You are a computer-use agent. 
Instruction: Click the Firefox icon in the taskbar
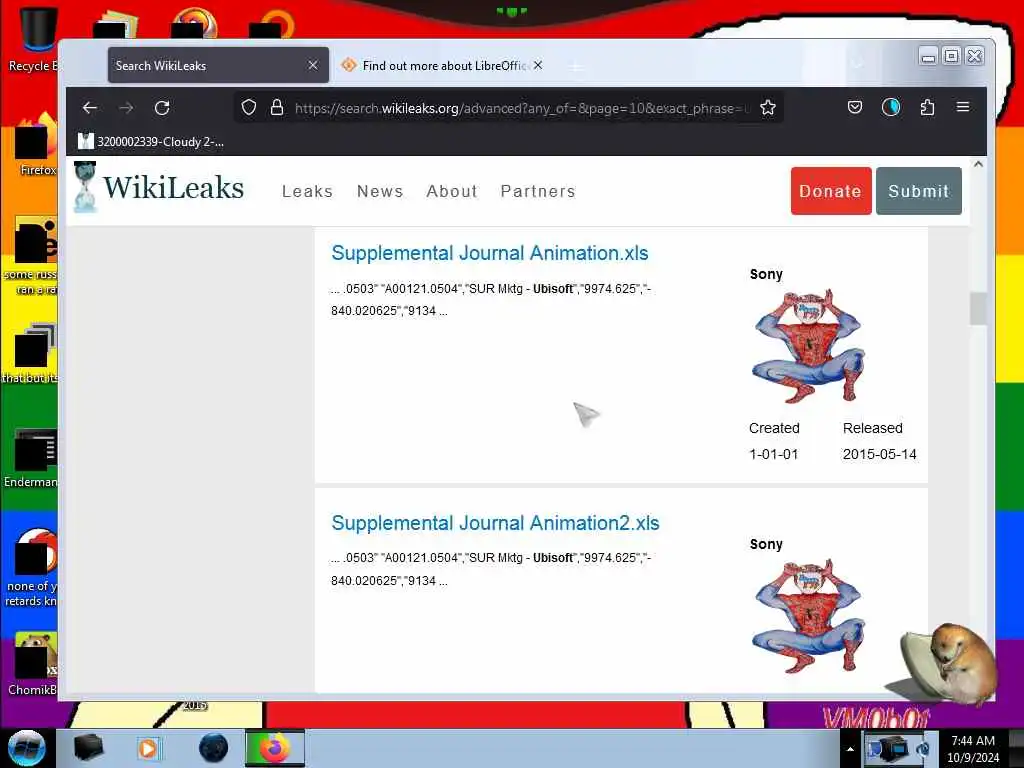click(x=275, y=748)
